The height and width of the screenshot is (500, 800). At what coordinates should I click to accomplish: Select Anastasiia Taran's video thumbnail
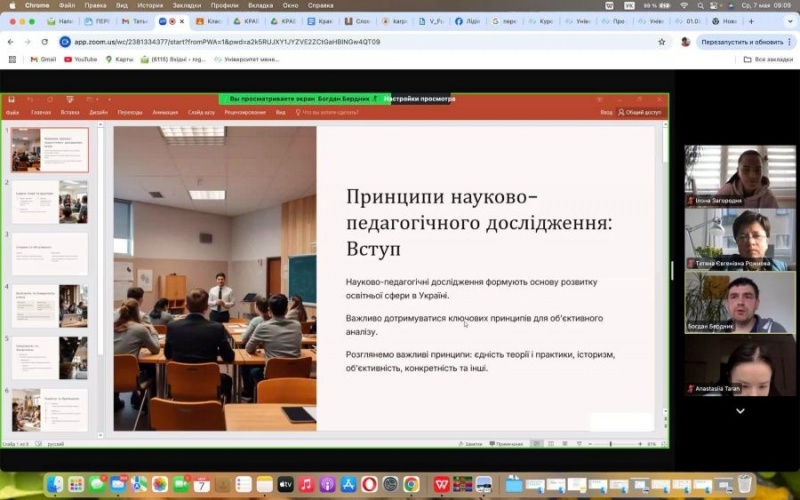[x=740, y=365]
